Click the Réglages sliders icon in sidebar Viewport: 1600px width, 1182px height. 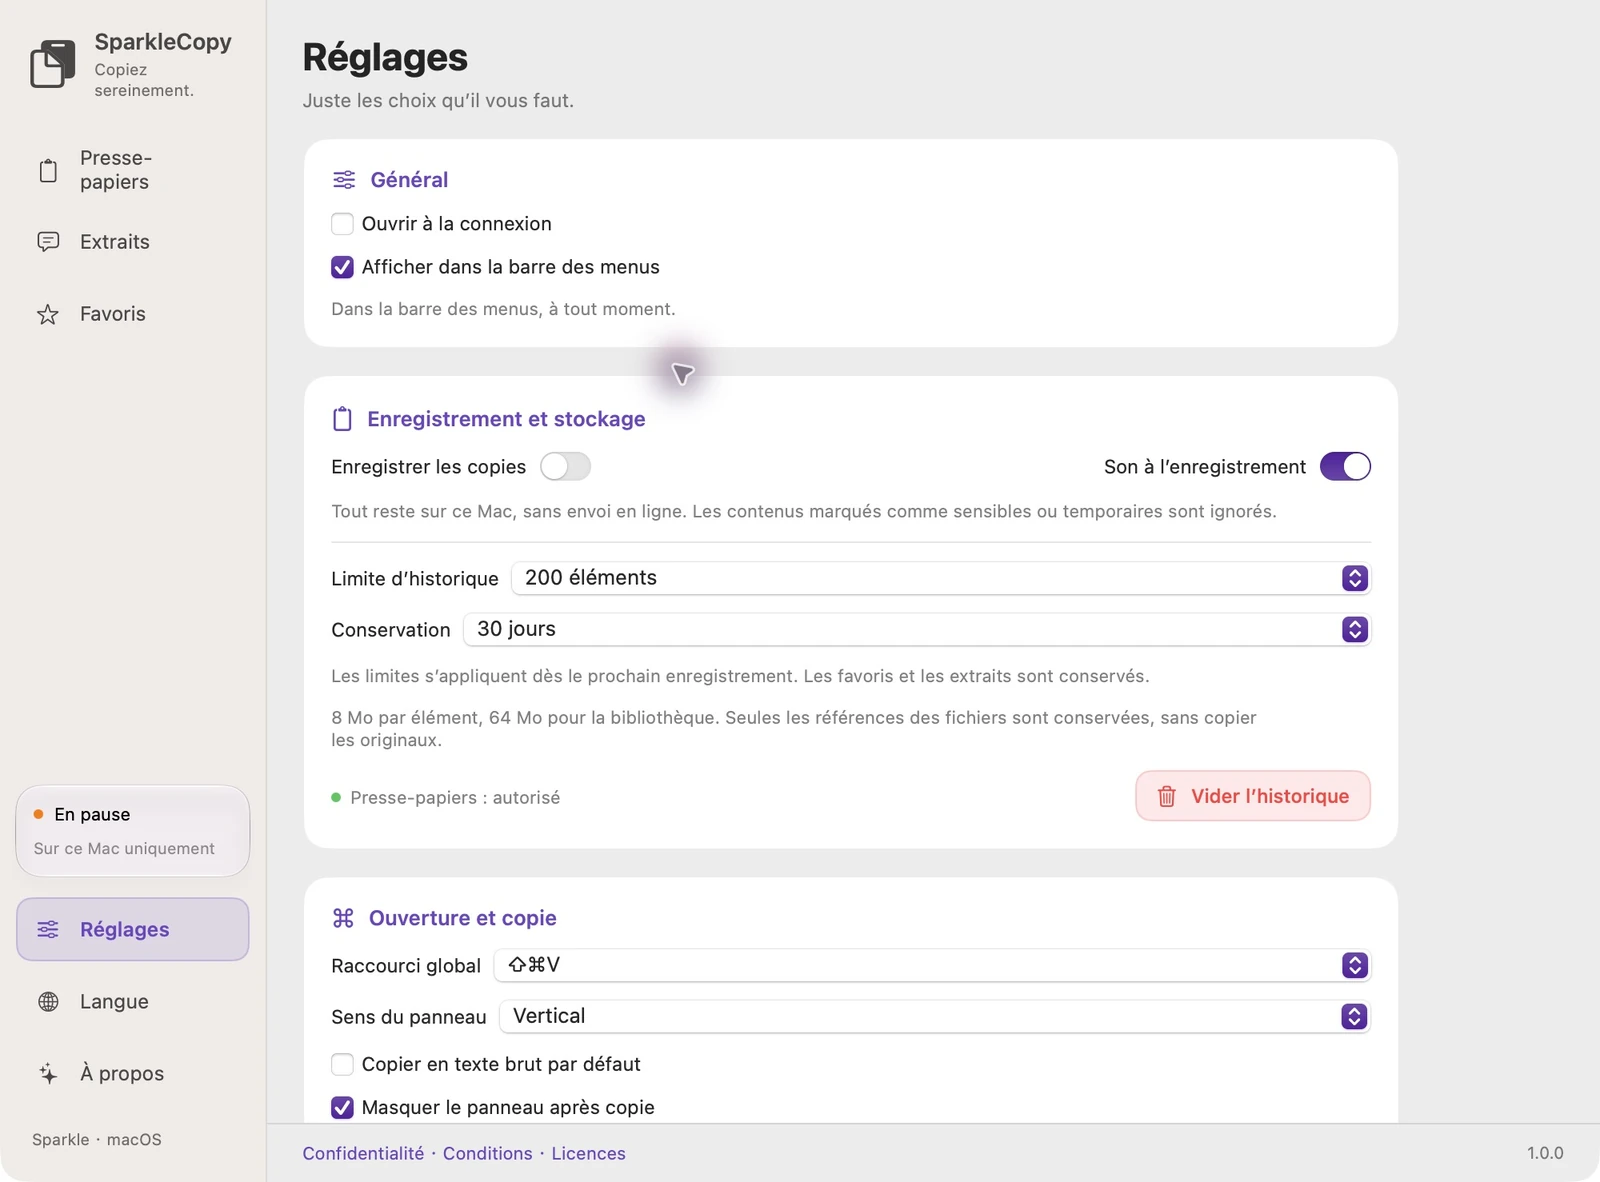[x=48, y=930]
